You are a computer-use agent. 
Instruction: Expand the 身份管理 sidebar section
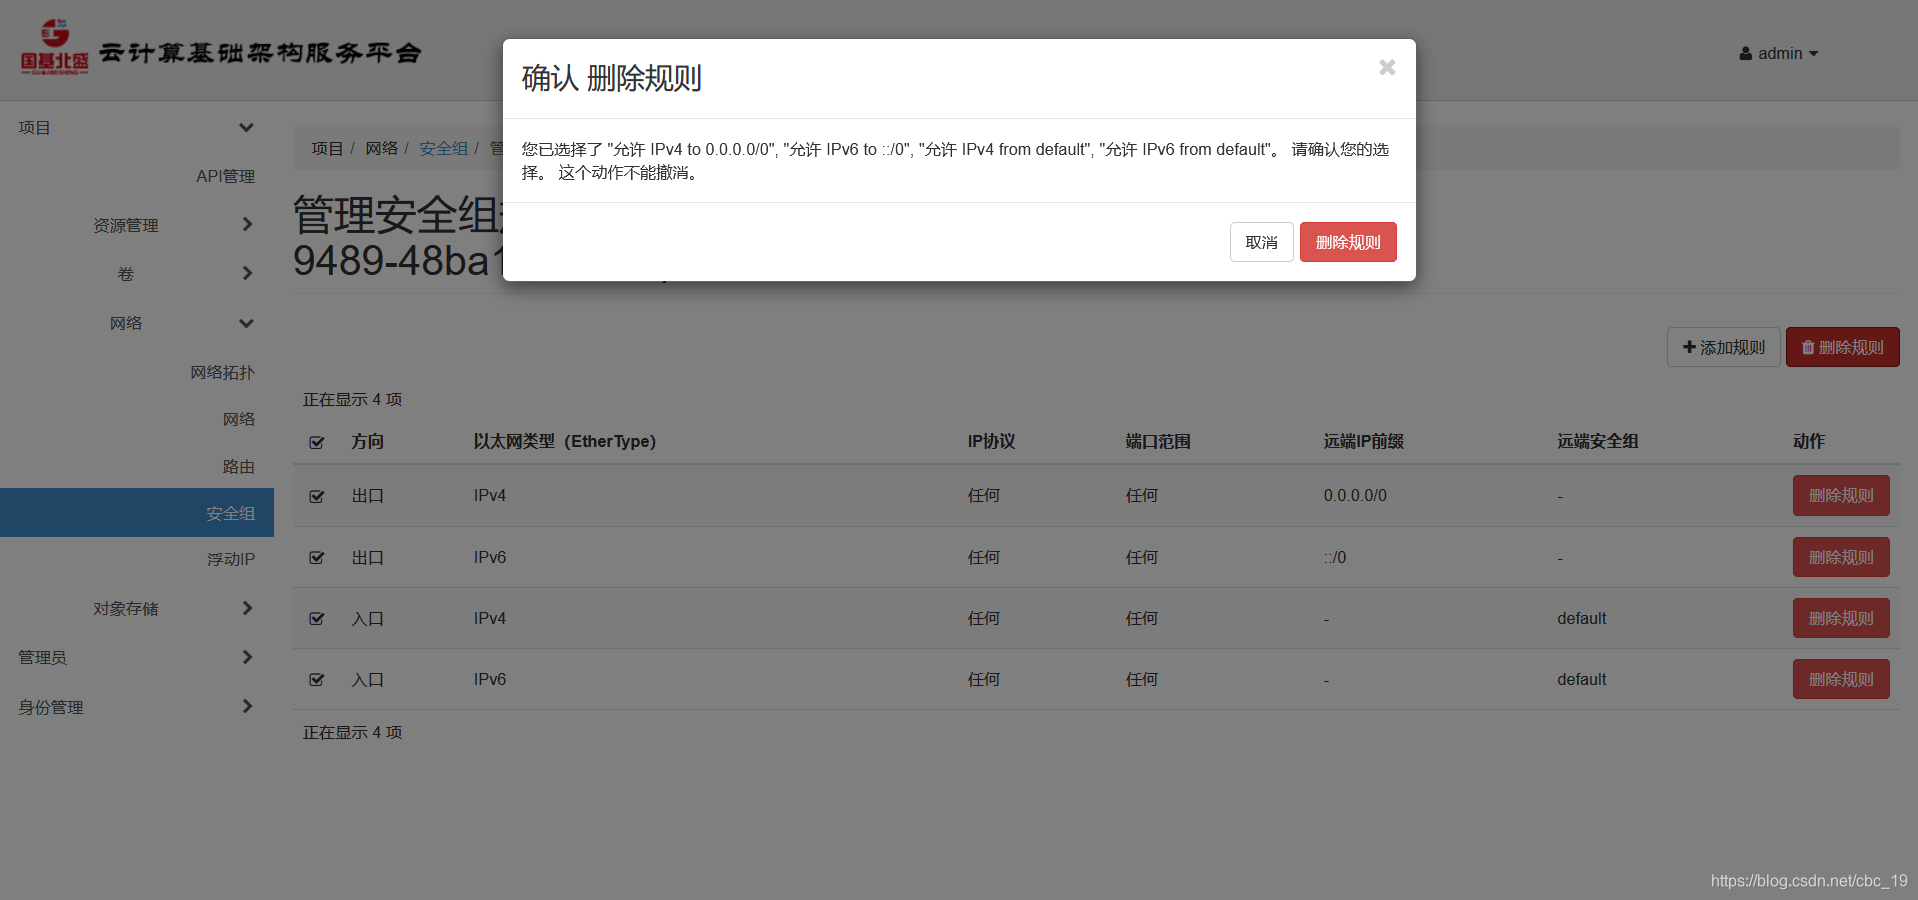(x=137, y=707)
